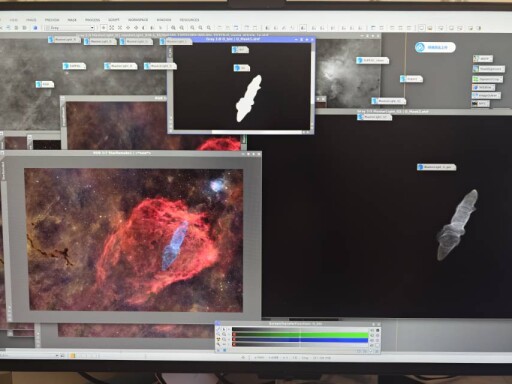Reset the green channel via its red button

[234, 335]
